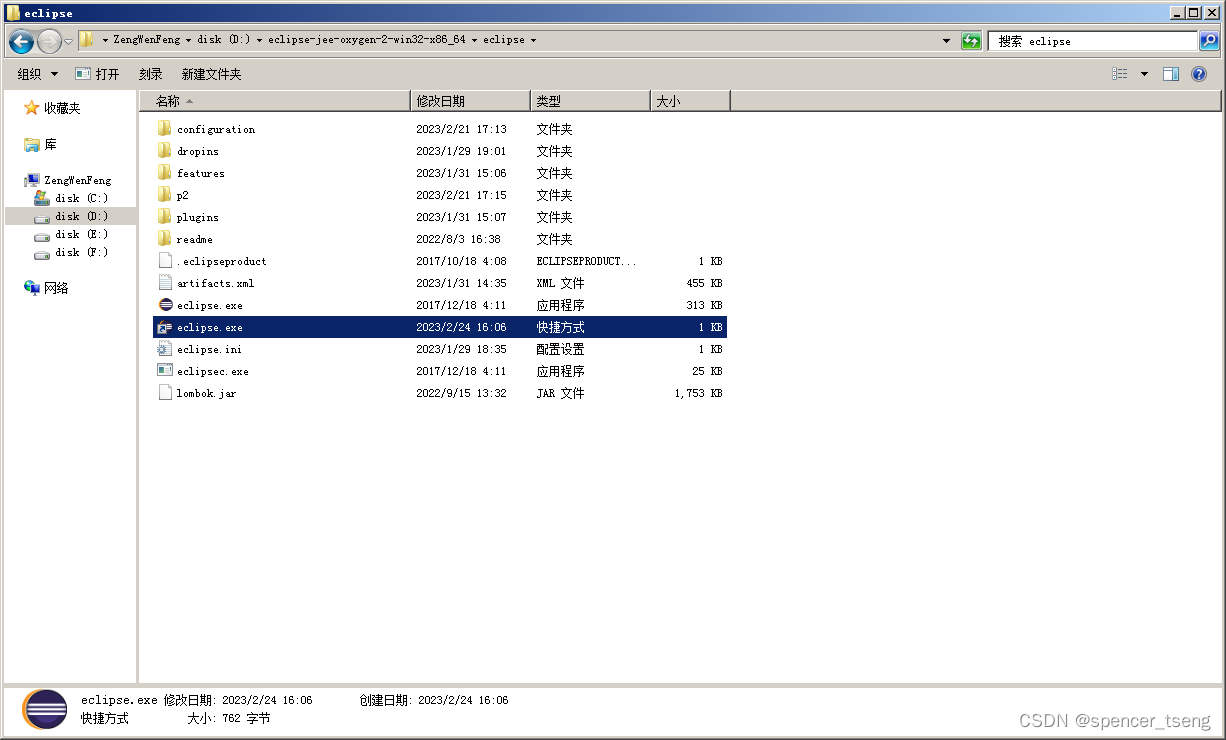Viewport: 1226px width, 740px height.
Task: Select the configuration folder icon
Action: point(165,128)
